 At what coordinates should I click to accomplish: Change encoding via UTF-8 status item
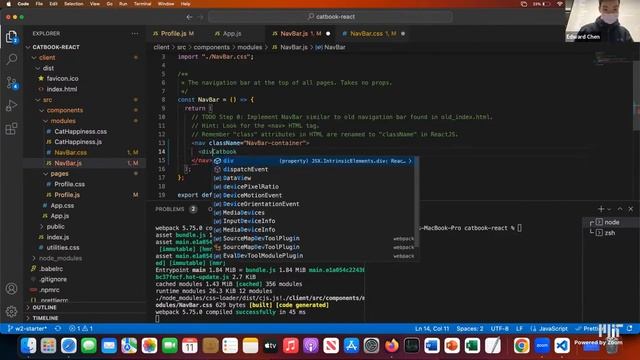click(x=500, y=329)
